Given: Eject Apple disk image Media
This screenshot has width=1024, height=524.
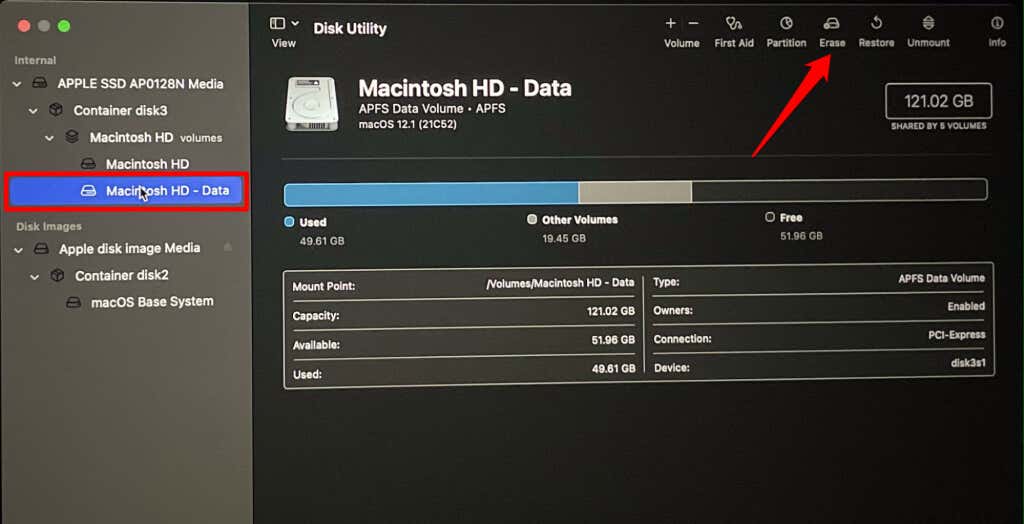Looking at the screenshot, I should pyautogui.click(x=227, y=247).
